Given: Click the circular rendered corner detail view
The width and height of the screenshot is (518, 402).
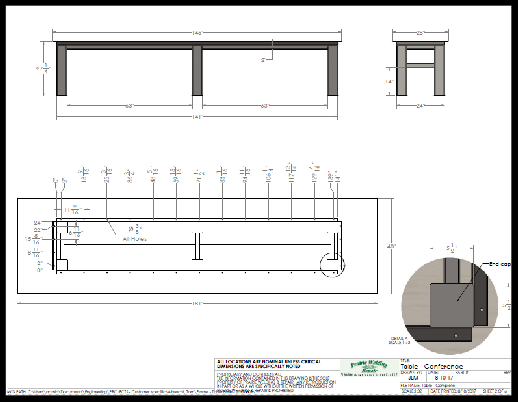Looking at the screenshot, I should pyautogui.click(x=450, y=305).
